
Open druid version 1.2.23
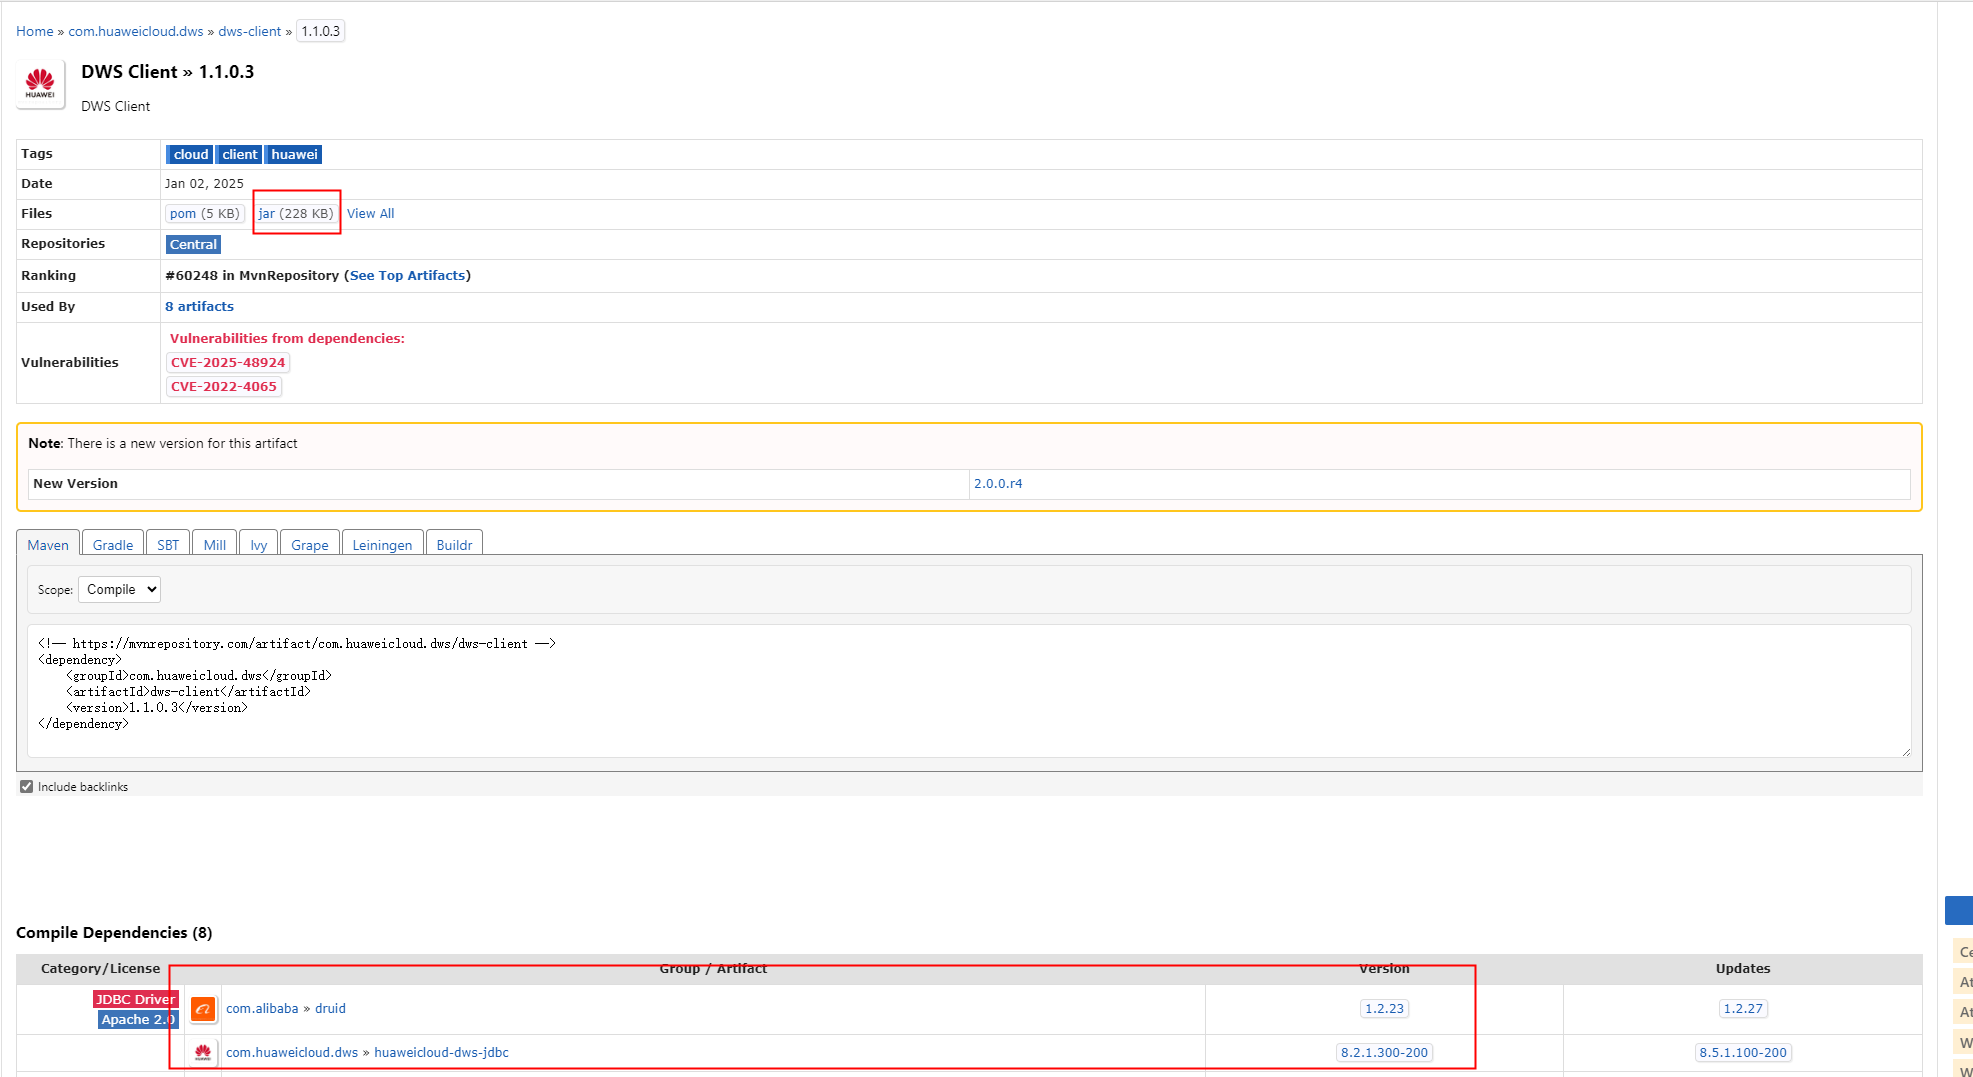point(1384,1008)
